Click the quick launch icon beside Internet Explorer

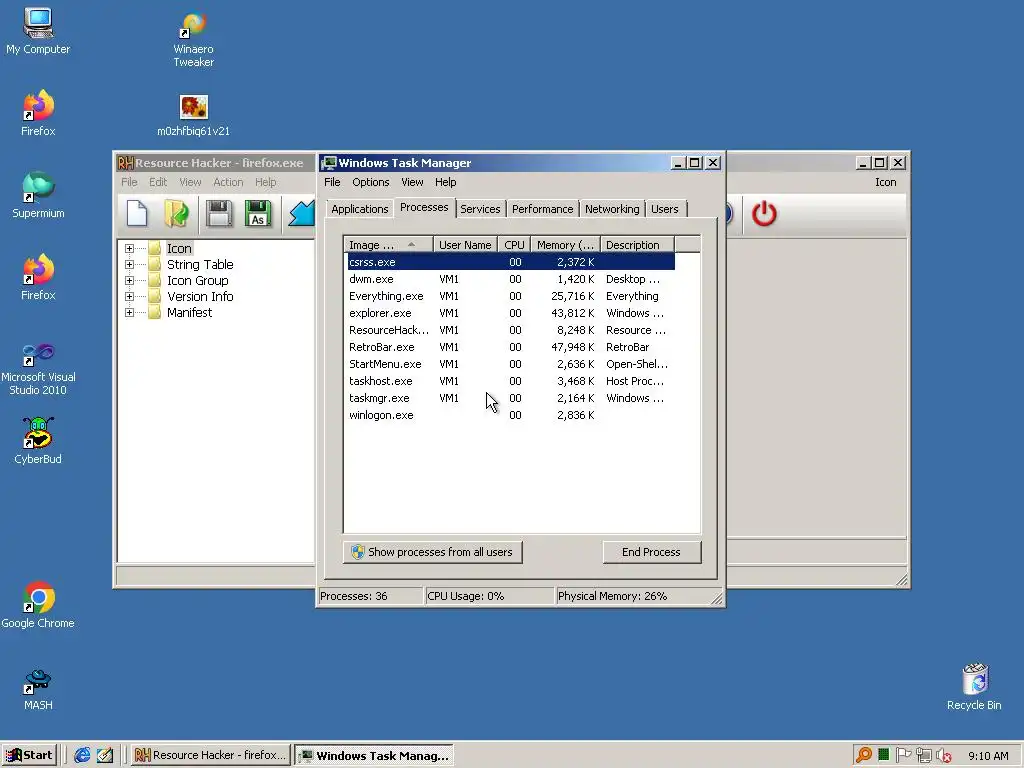104,755
